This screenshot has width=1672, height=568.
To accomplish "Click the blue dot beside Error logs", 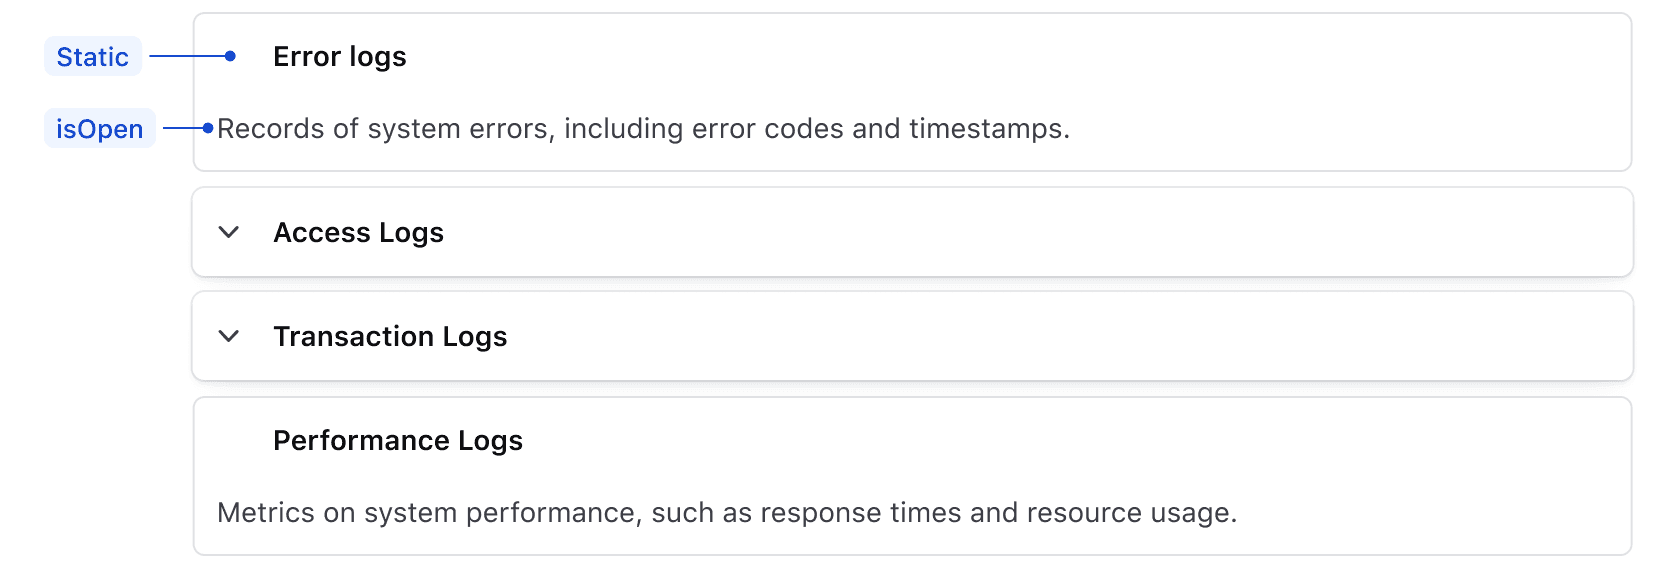I will click(230, 56).
